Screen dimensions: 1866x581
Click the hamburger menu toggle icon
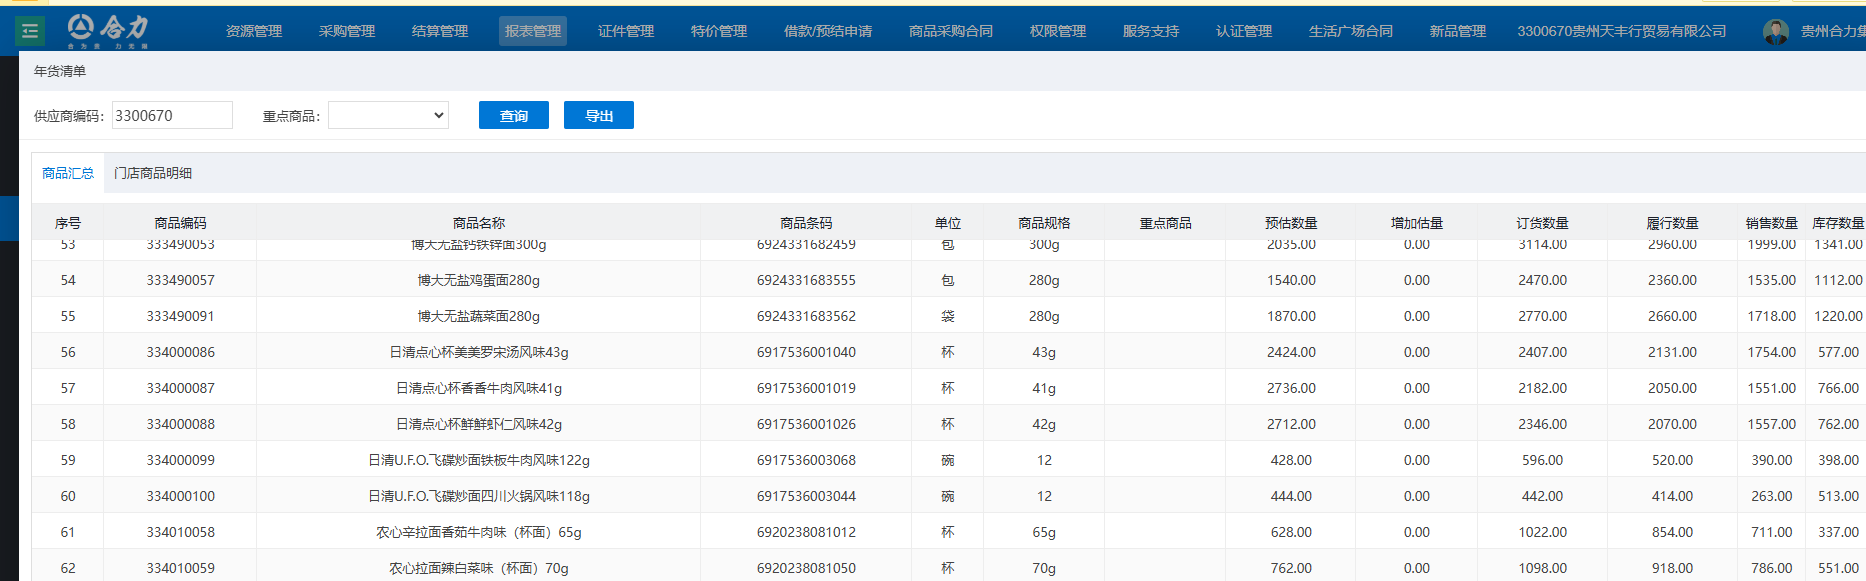pos(30,31)
